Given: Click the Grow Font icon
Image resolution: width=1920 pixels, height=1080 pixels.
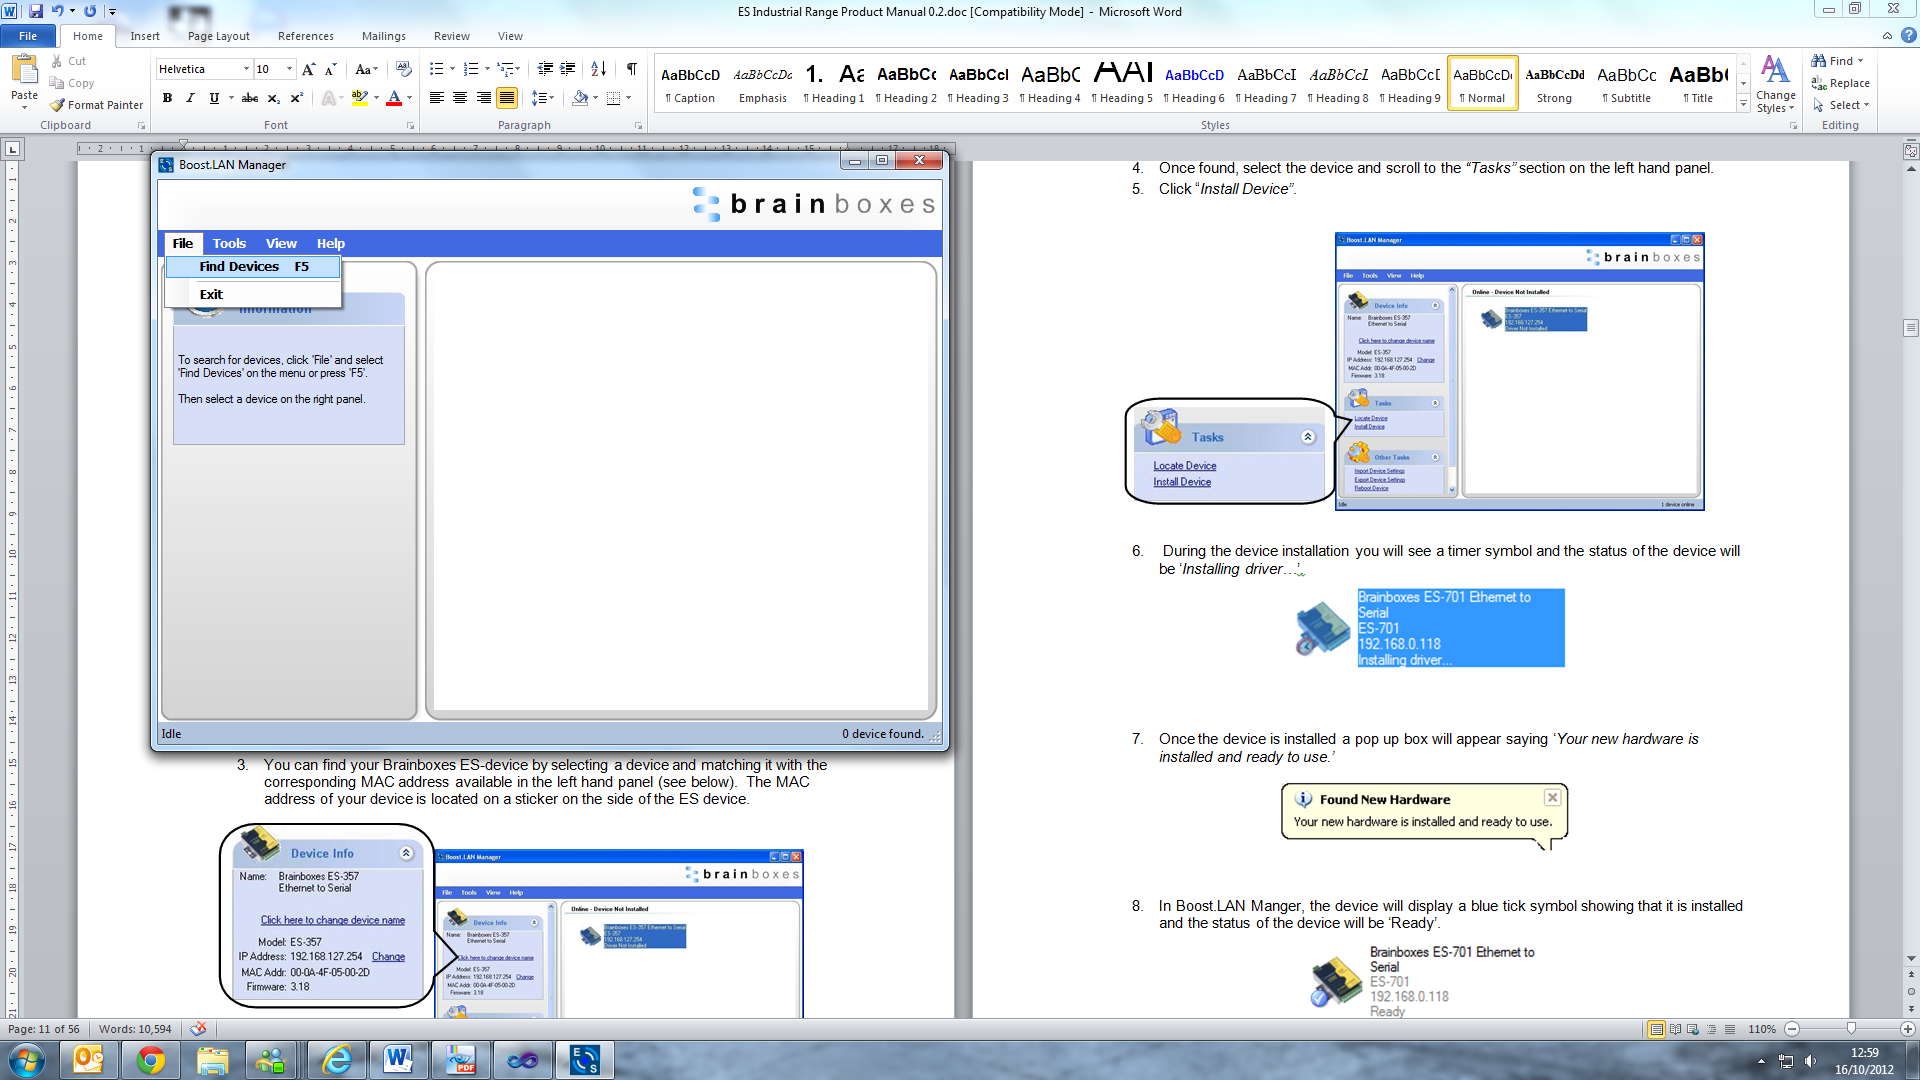Looking at the screenshot, I should pyautogui.click(x=309, y=69).
